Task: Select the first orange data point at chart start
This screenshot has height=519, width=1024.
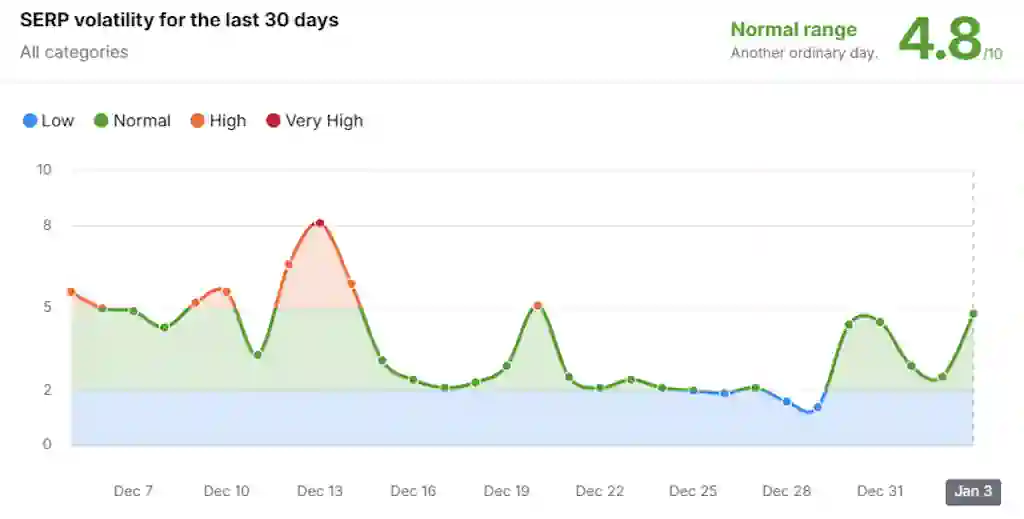Action: point(71,292)
